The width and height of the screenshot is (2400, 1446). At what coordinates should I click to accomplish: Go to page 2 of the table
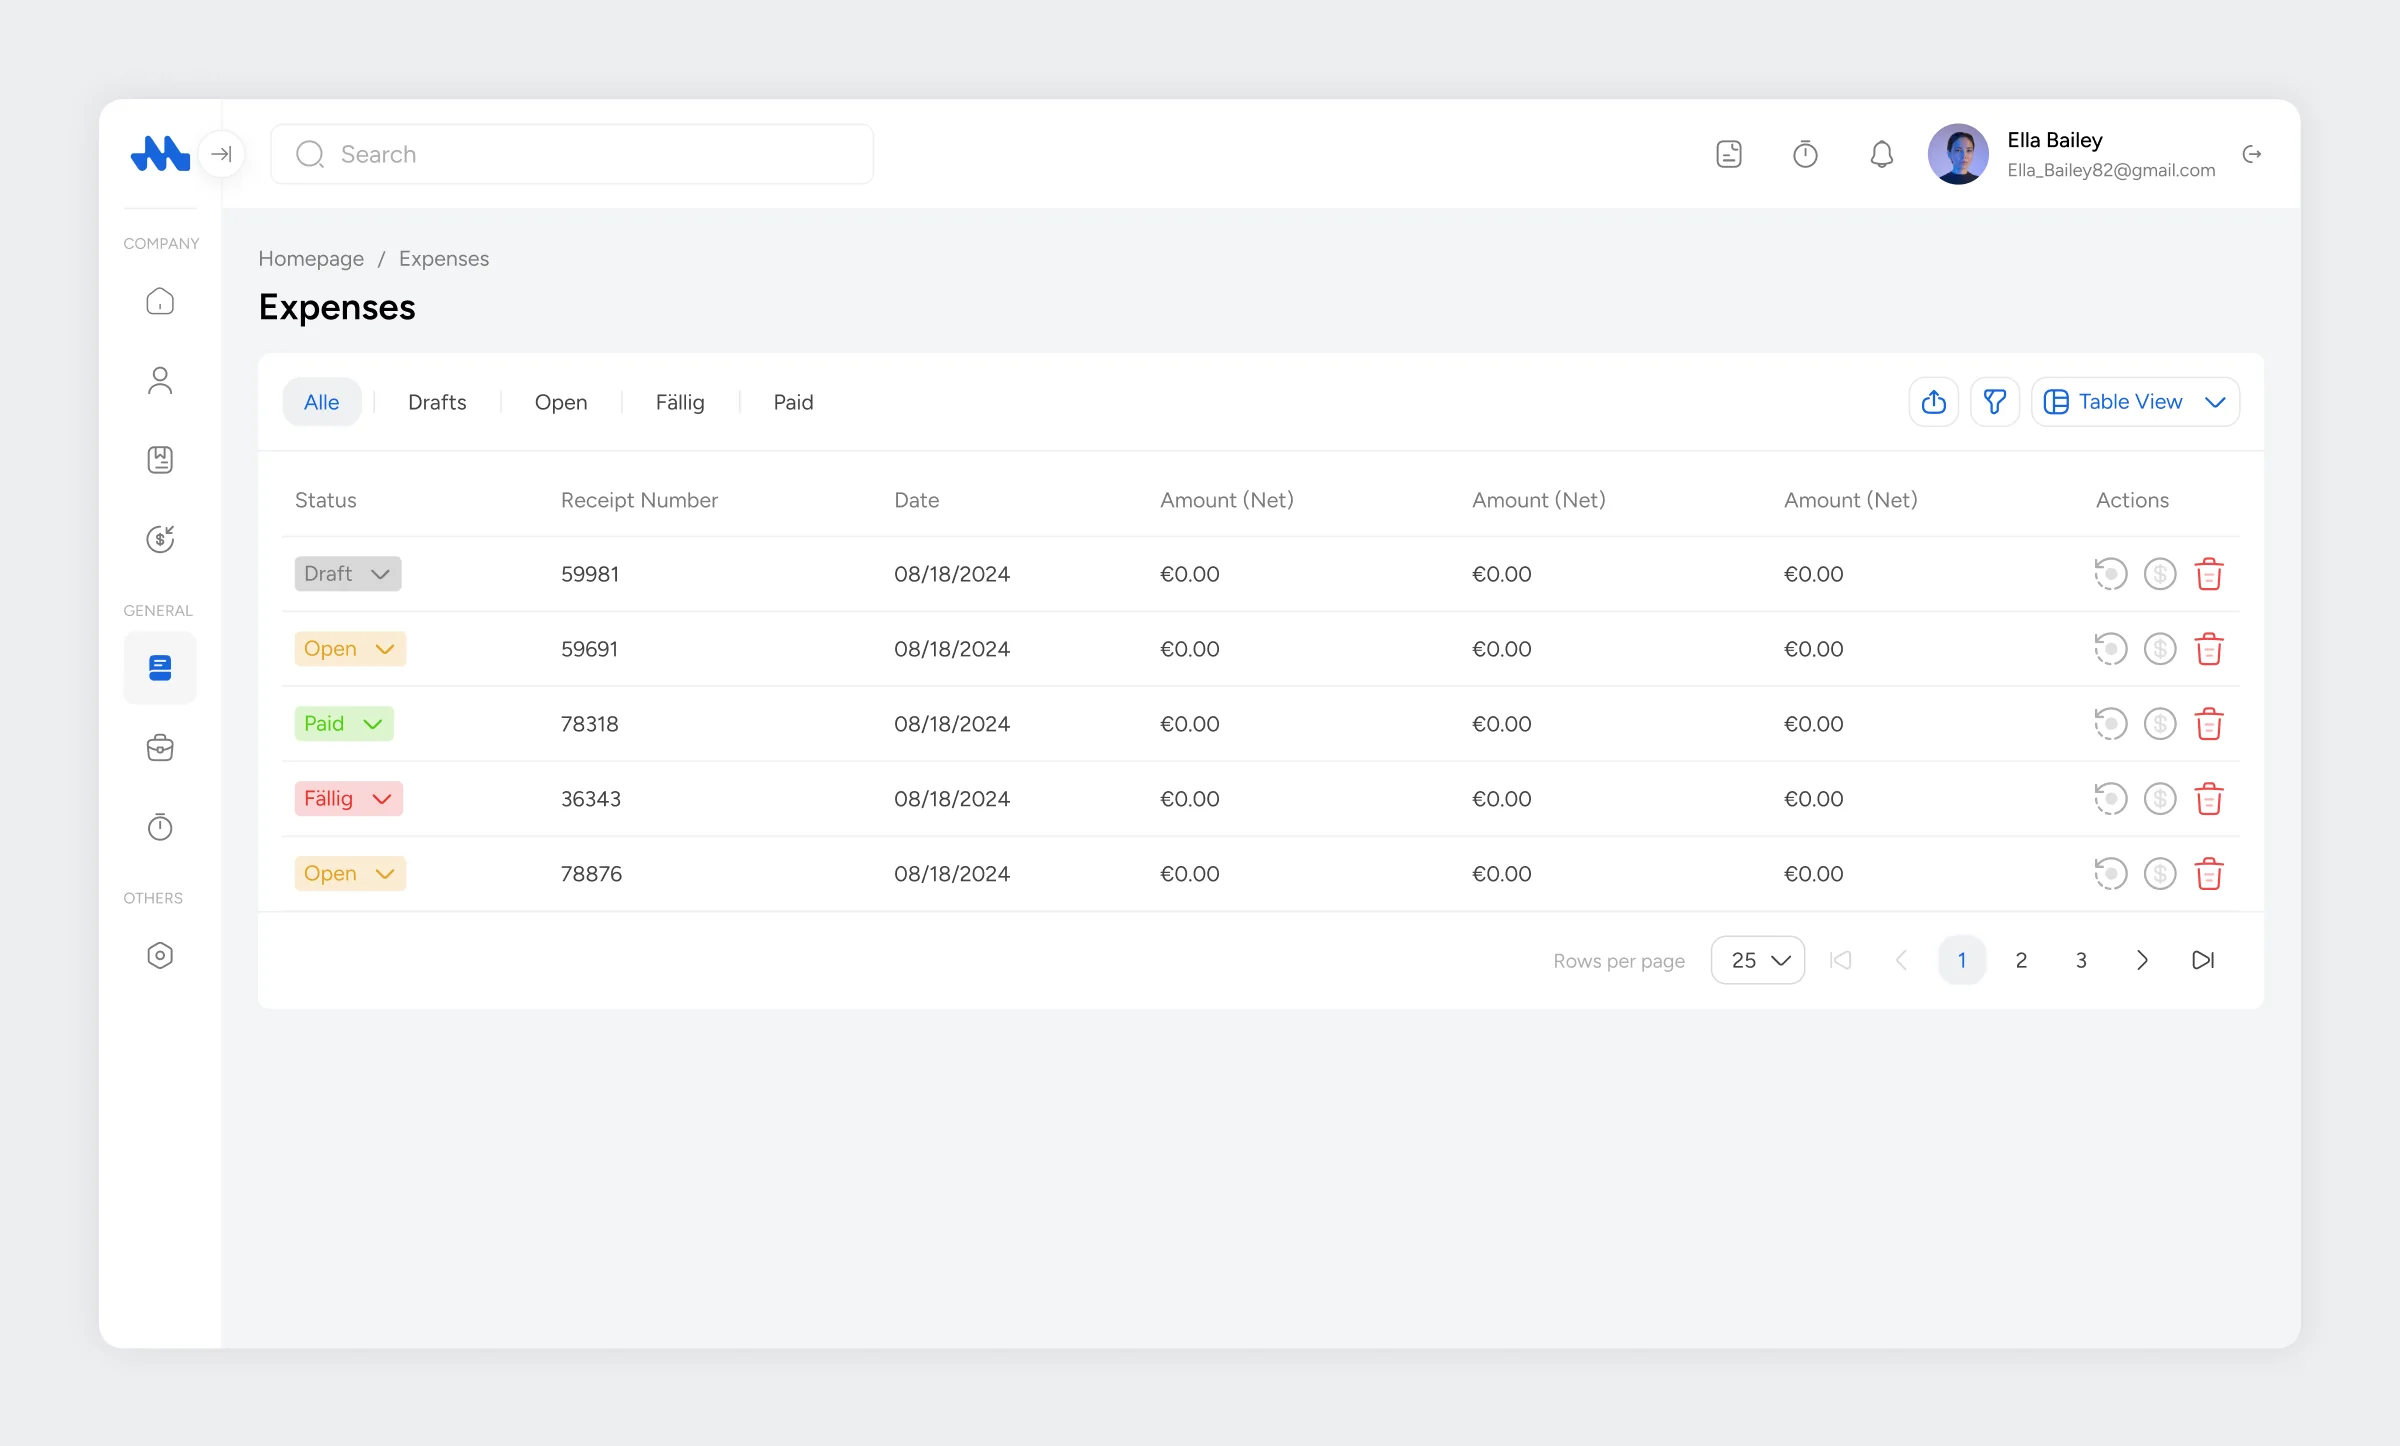(2021, 960)
